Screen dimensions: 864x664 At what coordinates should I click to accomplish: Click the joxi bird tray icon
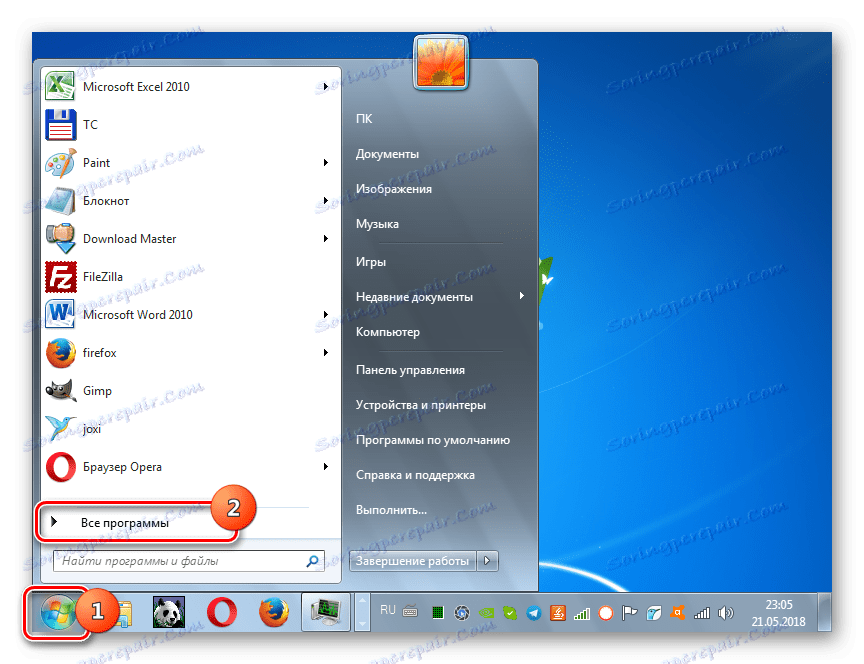tap(654, 613)
